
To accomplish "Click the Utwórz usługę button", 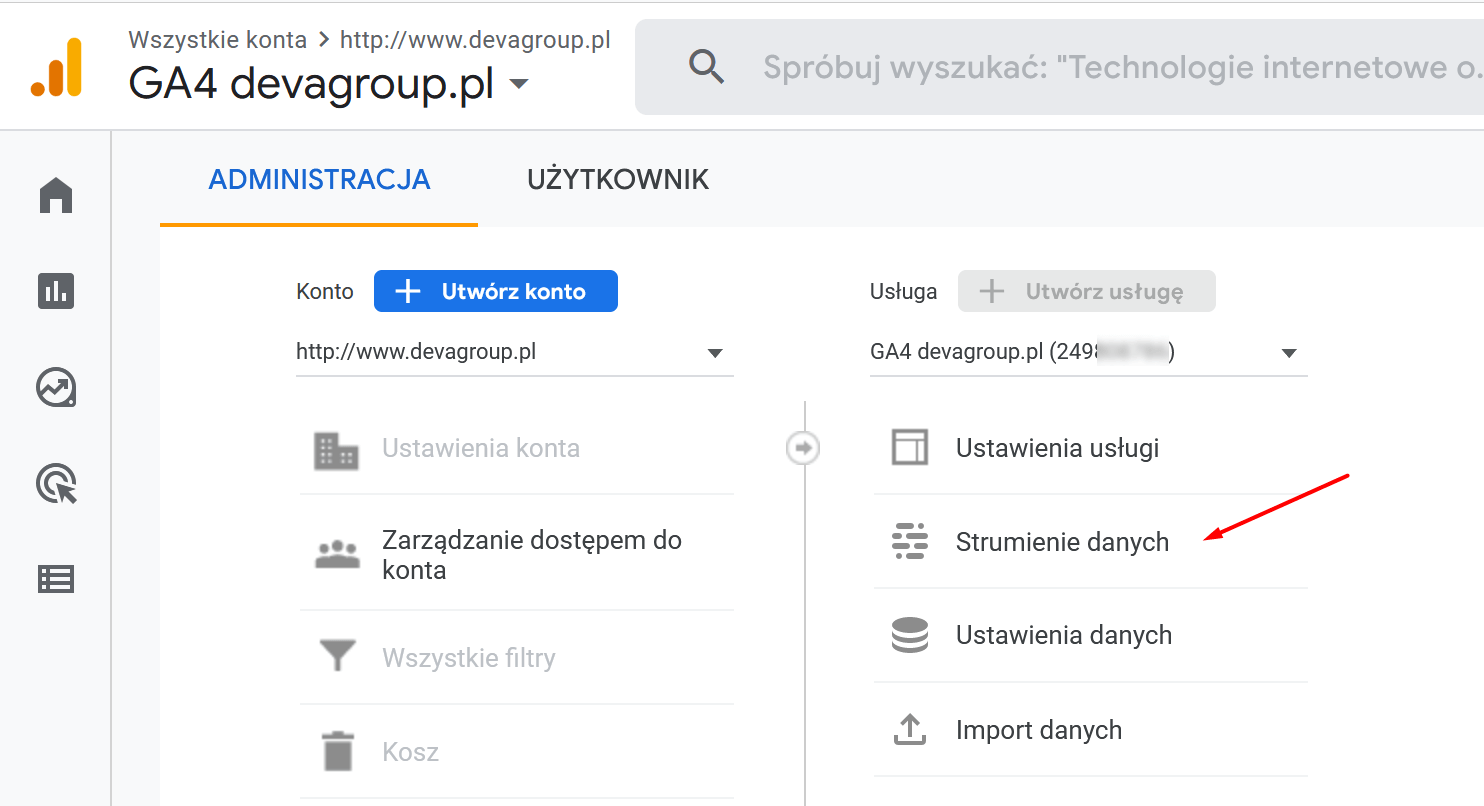I will point(1087,291).
